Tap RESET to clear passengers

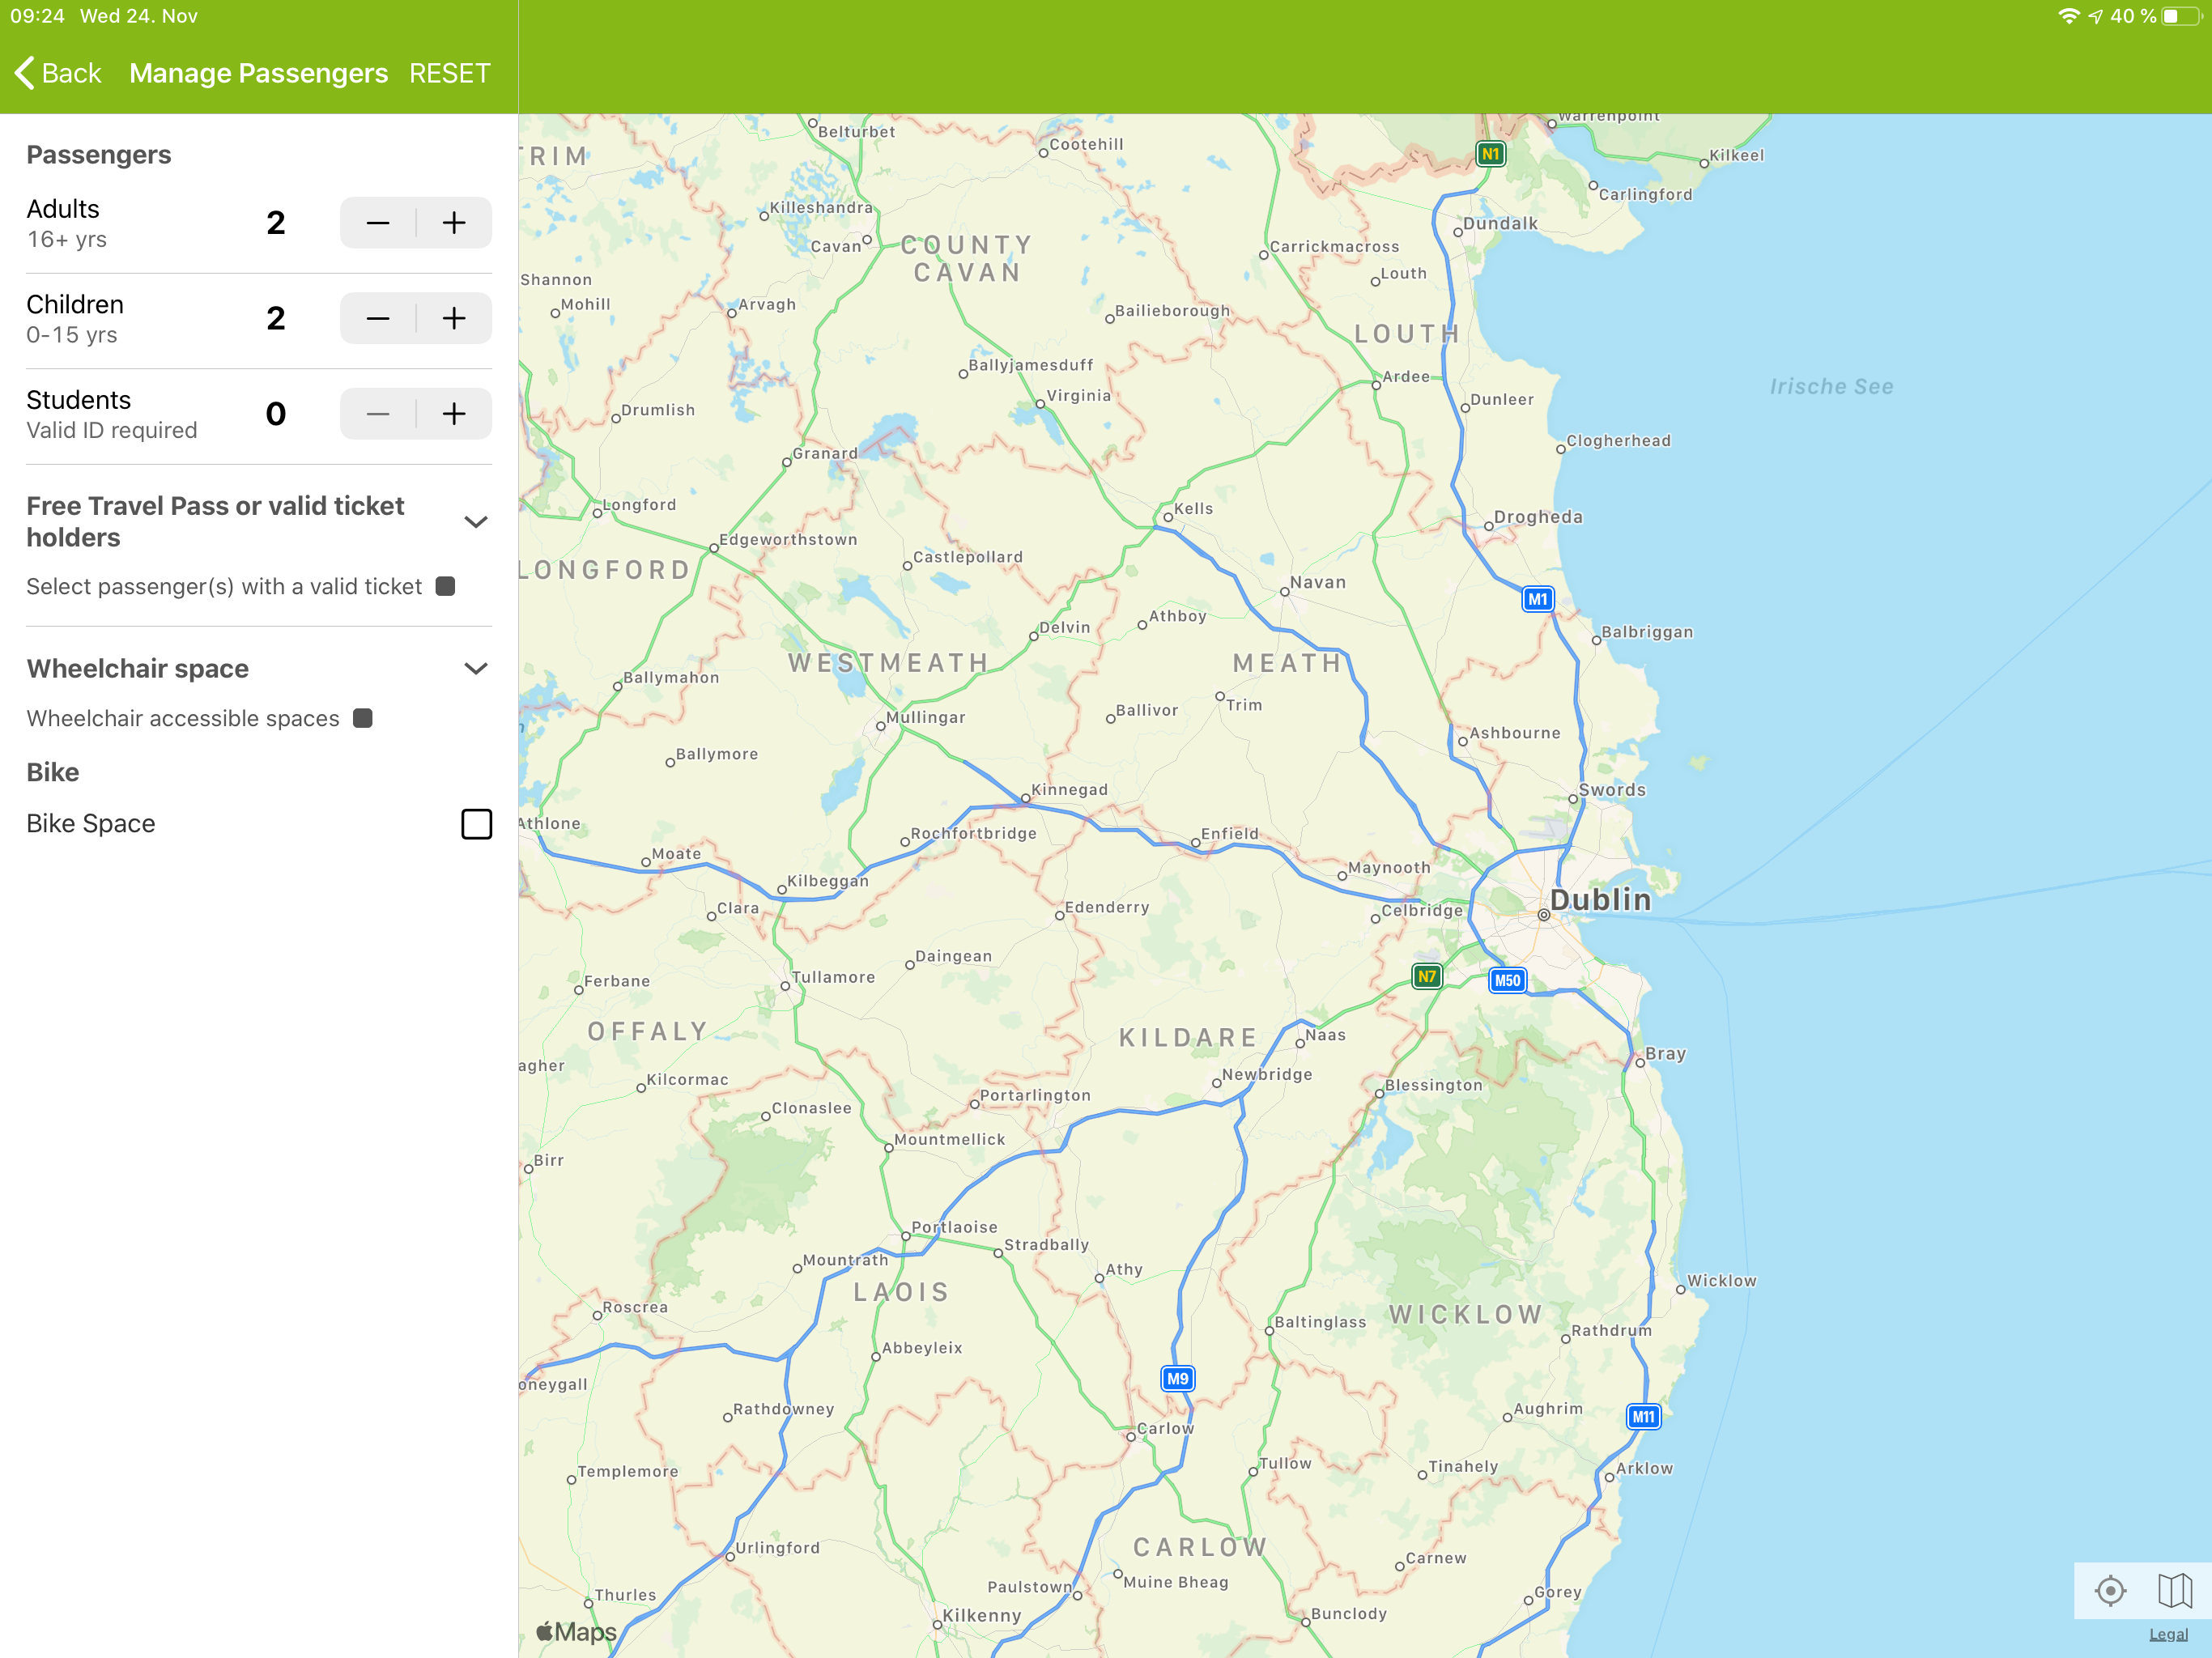pyautogui.click(x=450, y=73)
